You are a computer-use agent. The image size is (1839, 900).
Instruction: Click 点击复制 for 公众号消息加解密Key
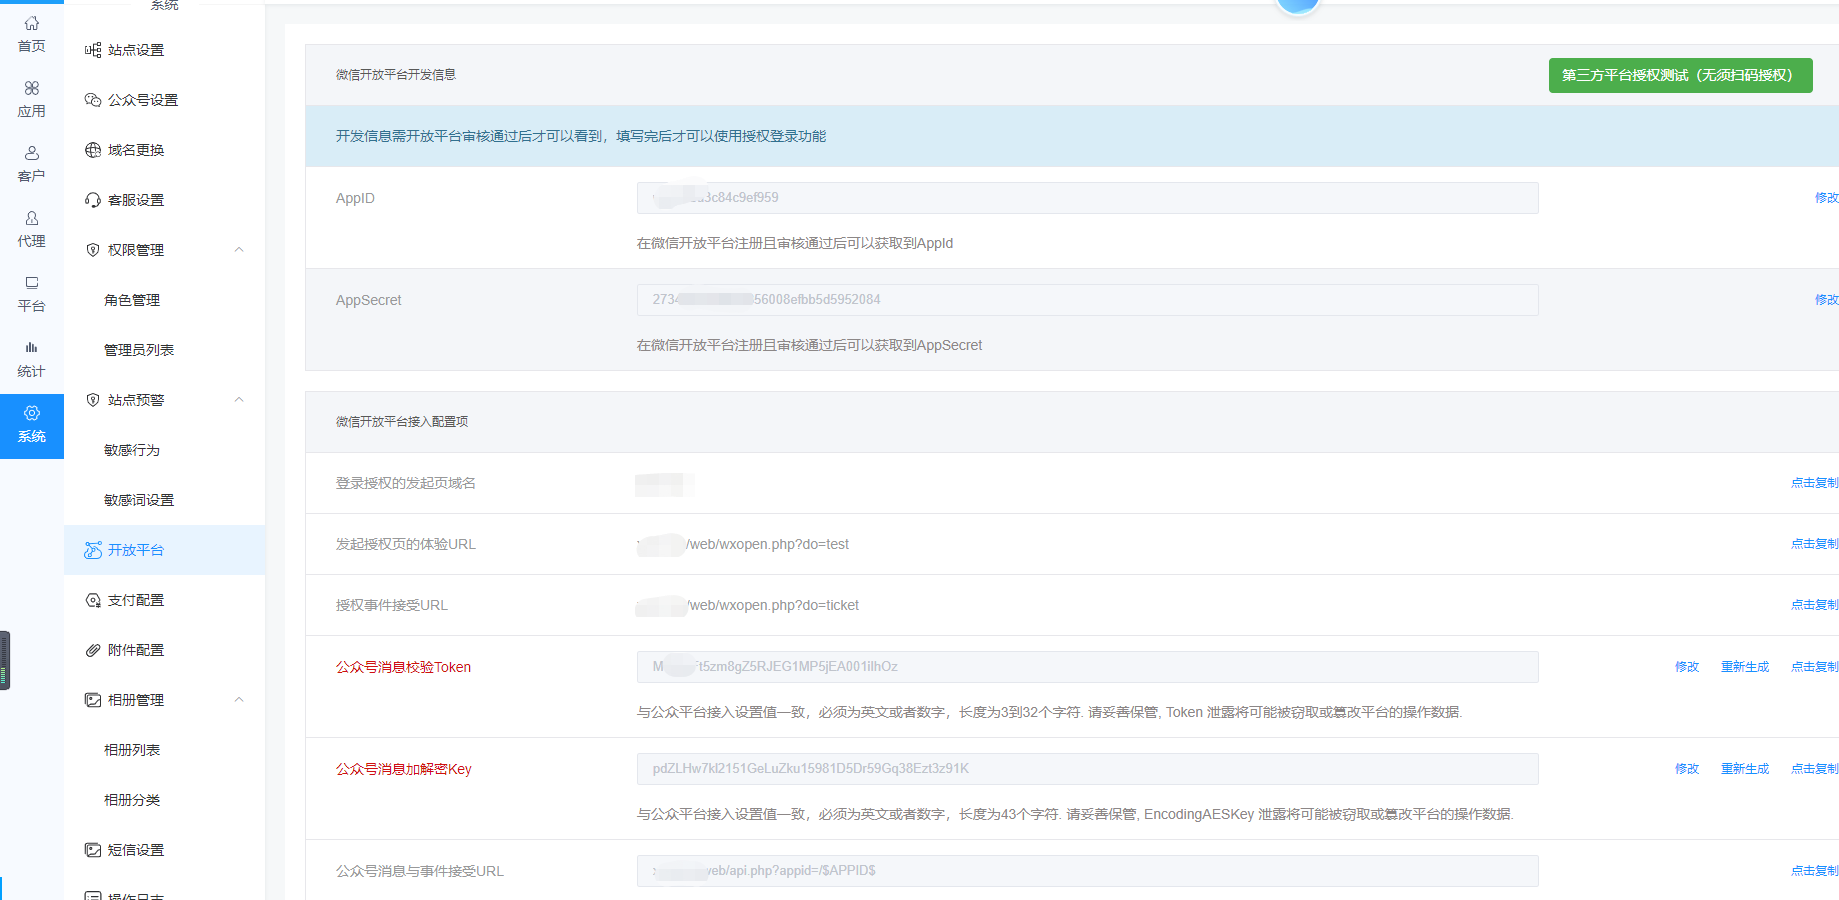pyautogui.click(x=1814, y=769)
